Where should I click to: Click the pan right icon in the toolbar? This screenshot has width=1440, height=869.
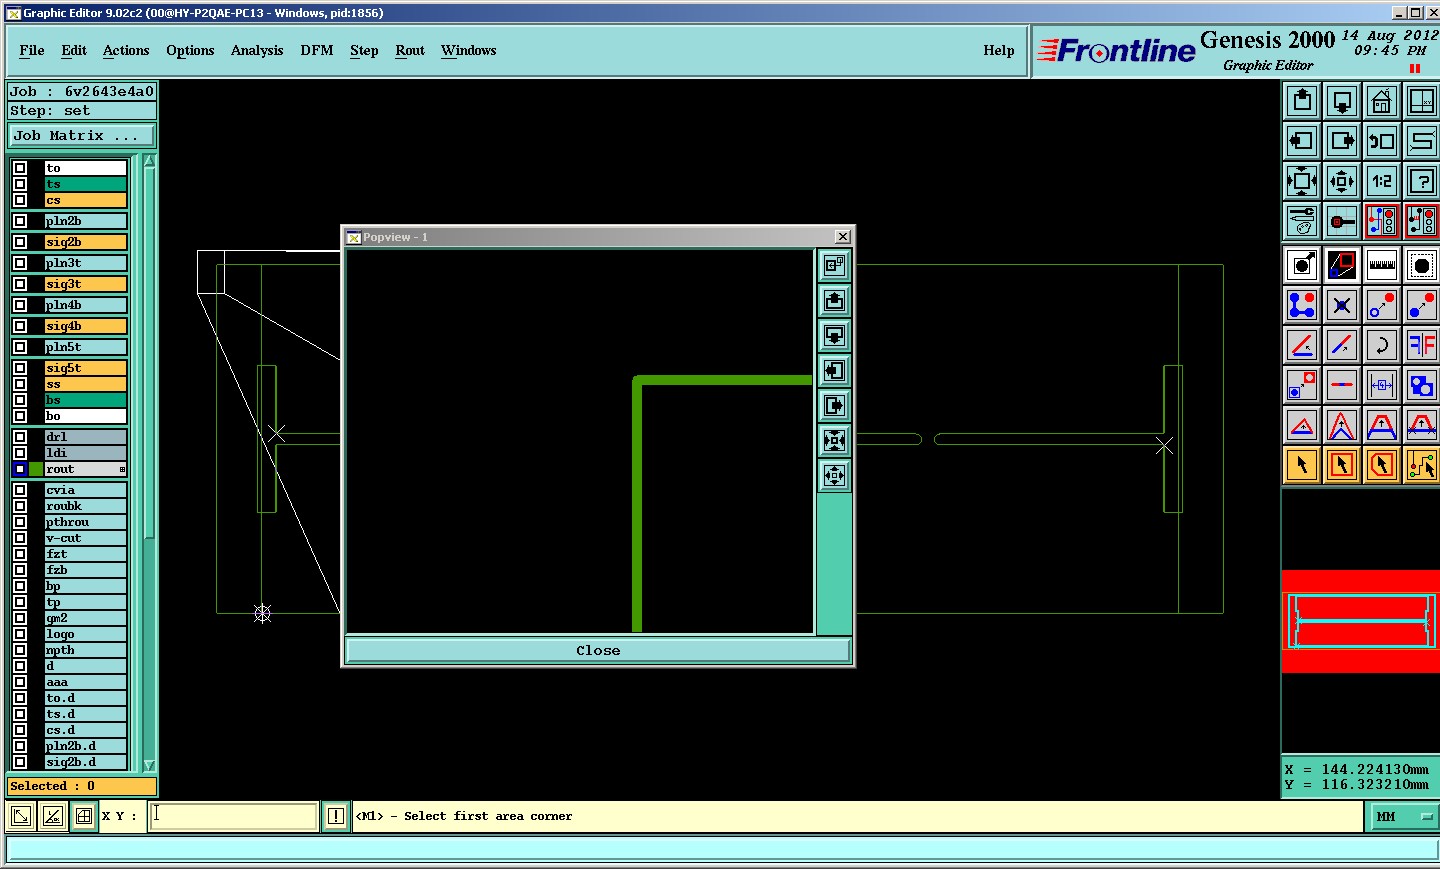pyautogui.click(x=1342, y=141)
